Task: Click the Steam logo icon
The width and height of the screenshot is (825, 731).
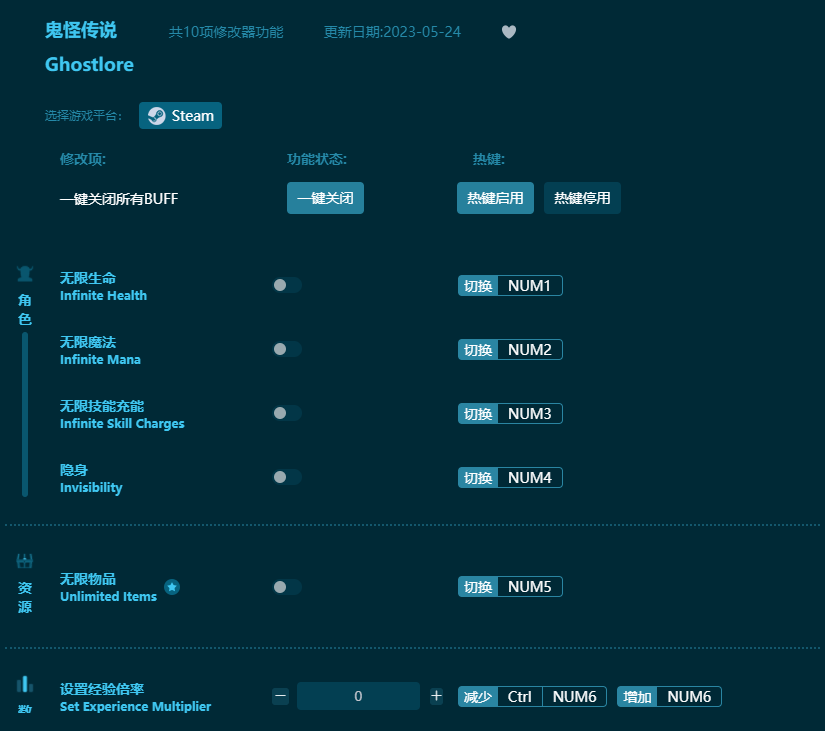Action: (x=155, y=115)
